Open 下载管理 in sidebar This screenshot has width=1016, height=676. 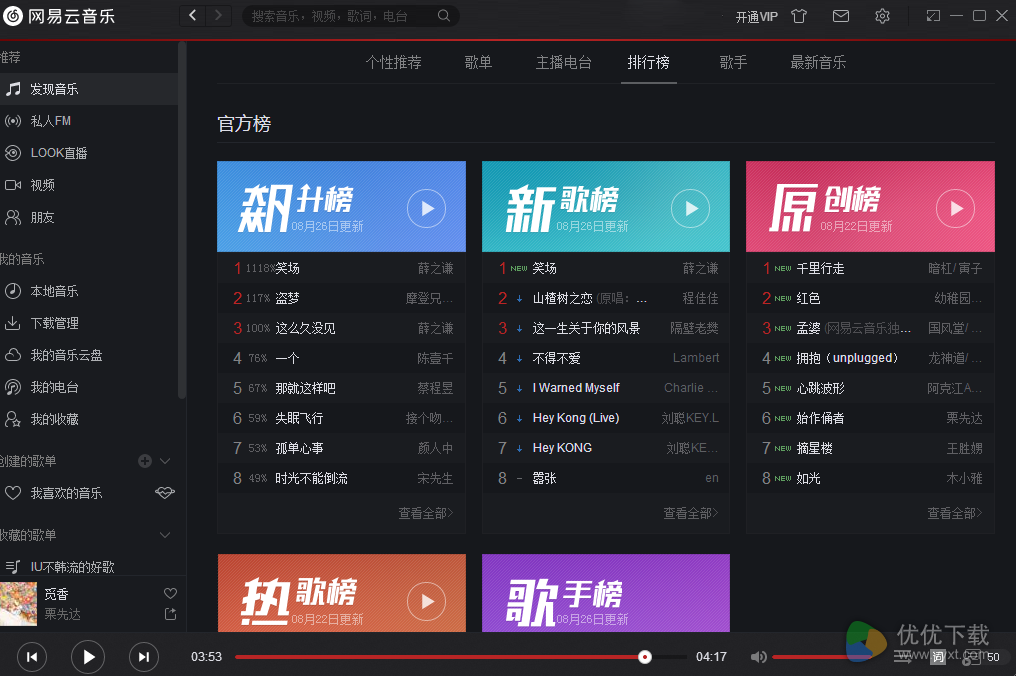click(89, 323)
